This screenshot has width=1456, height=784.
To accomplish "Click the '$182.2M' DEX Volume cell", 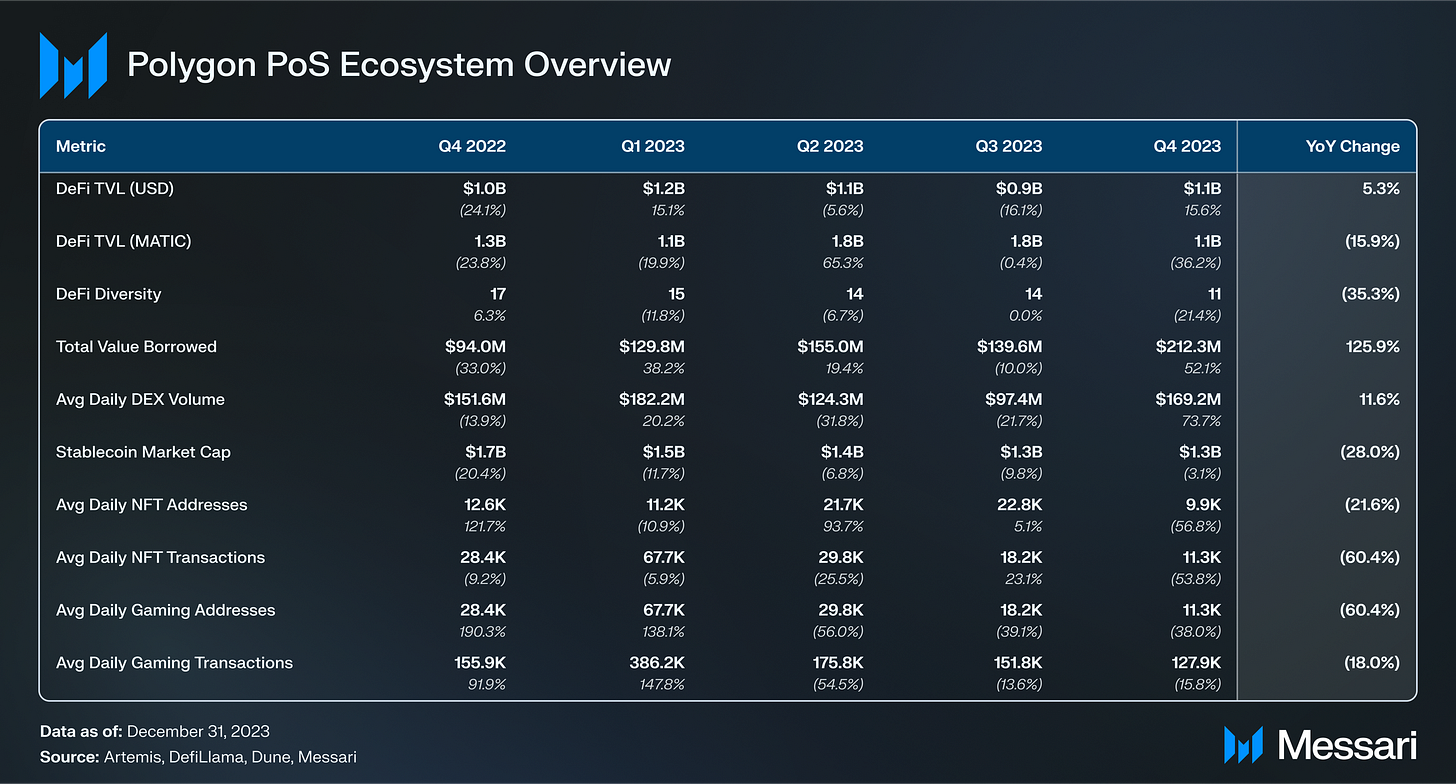I will pyautogui.click(x=651, y=399).
